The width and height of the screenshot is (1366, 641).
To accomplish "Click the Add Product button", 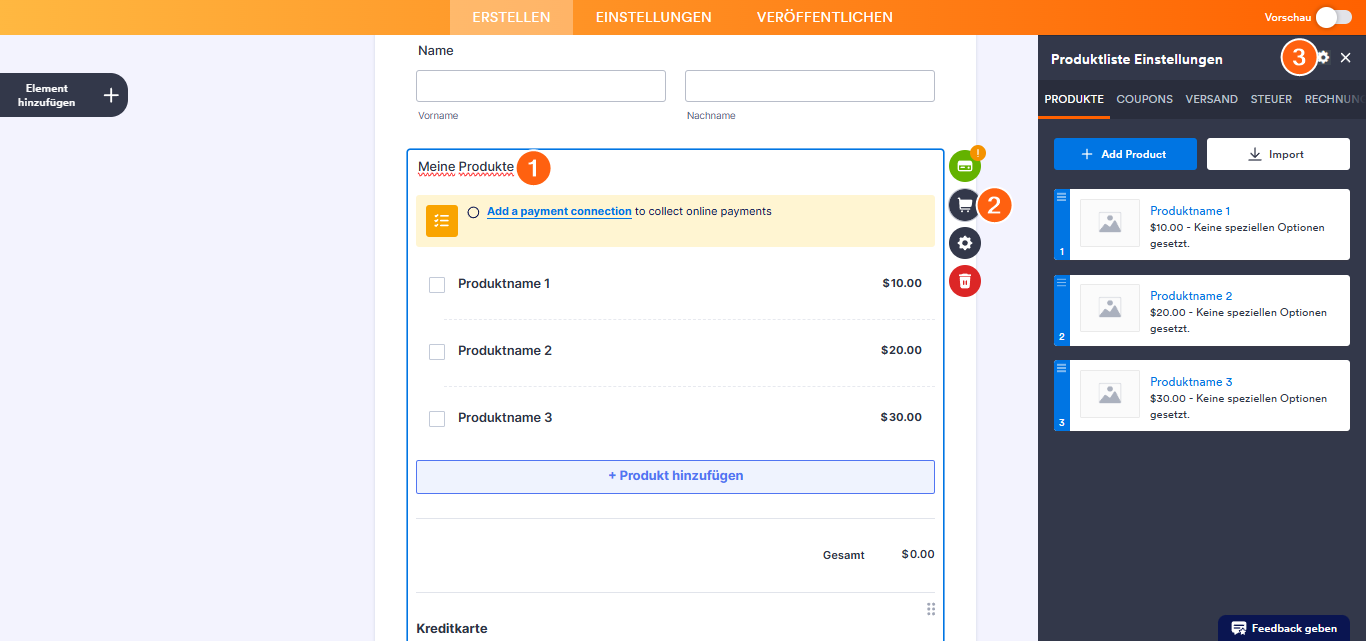I will click(x=1124, y=153).
